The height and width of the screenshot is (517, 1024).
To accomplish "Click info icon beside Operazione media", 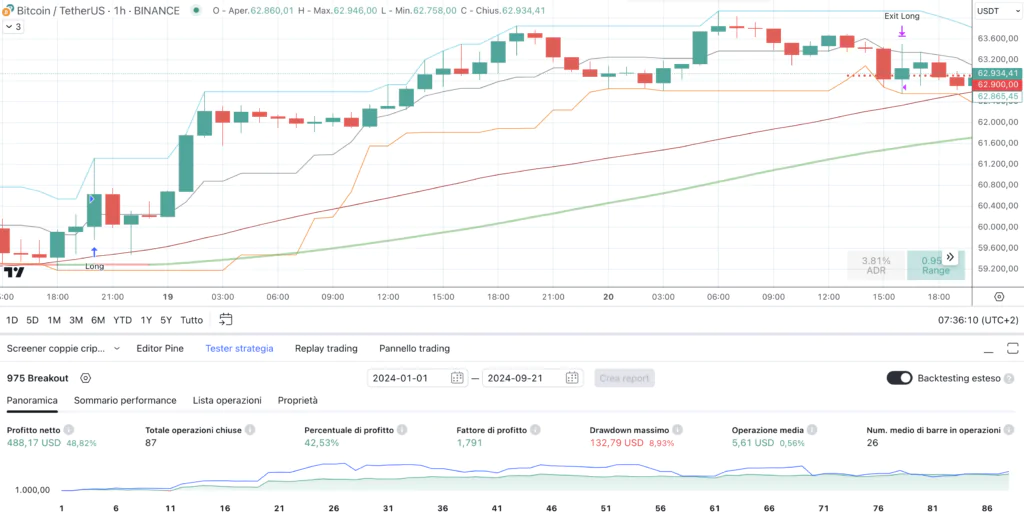I will [x=812, y=430].
